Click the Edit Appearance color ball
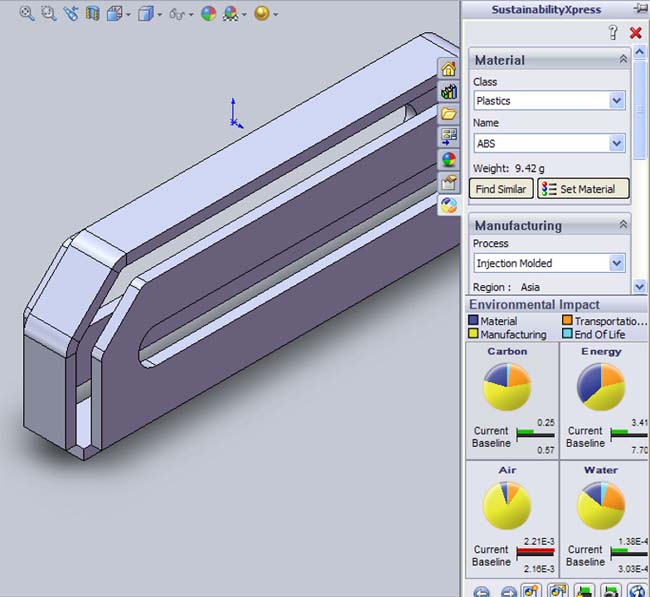This screenshot has width=650, height=597. (x=209, y=14)
